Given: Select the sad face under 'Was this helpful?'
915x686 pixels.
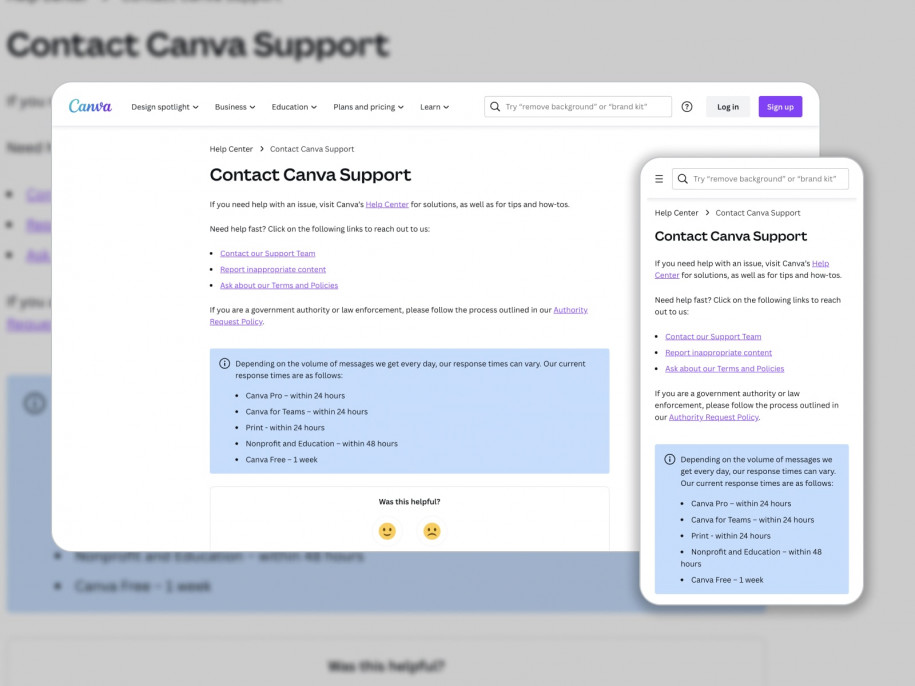Looking at the screenshot, I should coord(431,531).
